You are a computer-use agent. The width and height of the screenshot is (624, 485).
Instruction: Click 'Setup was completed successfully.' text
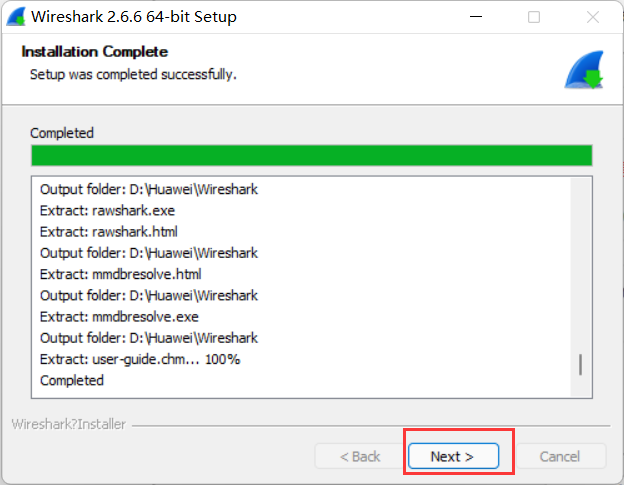click(133, 74)
